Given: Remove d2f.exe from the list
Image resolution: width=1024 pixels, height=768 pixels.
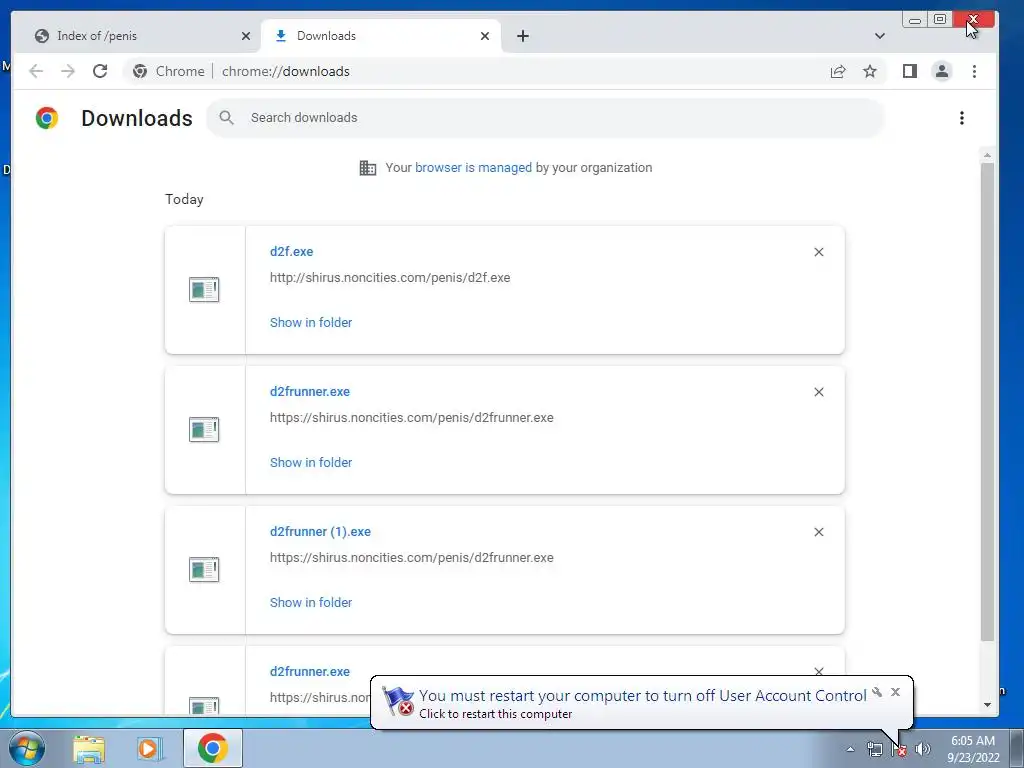Looking at the screenshot, I should (x=819, y=252).
